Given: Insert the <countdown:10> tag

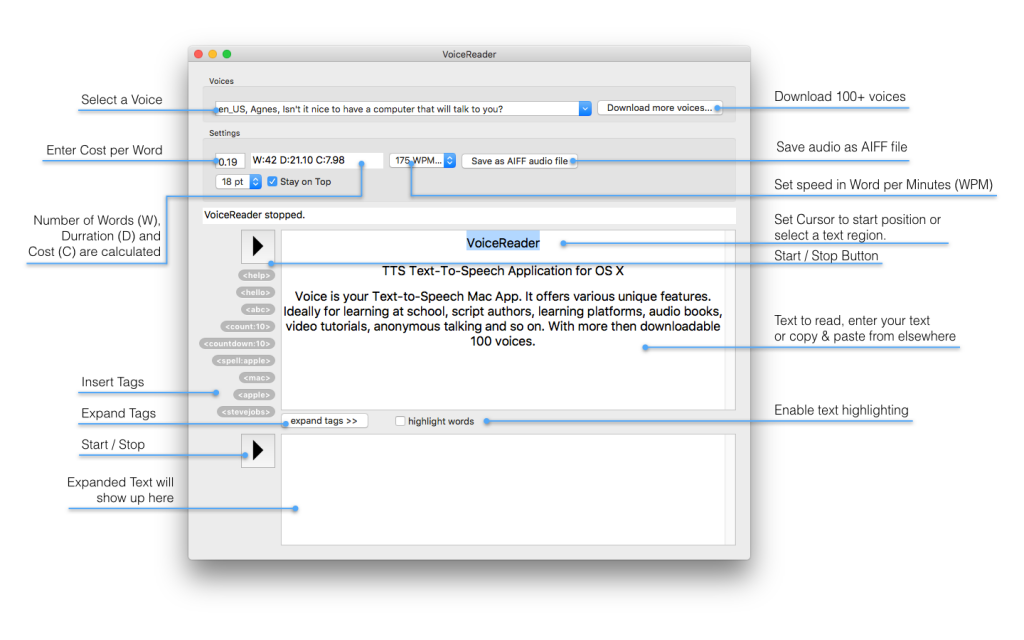Looking at the screenshot, I should (x=237, y=344).
